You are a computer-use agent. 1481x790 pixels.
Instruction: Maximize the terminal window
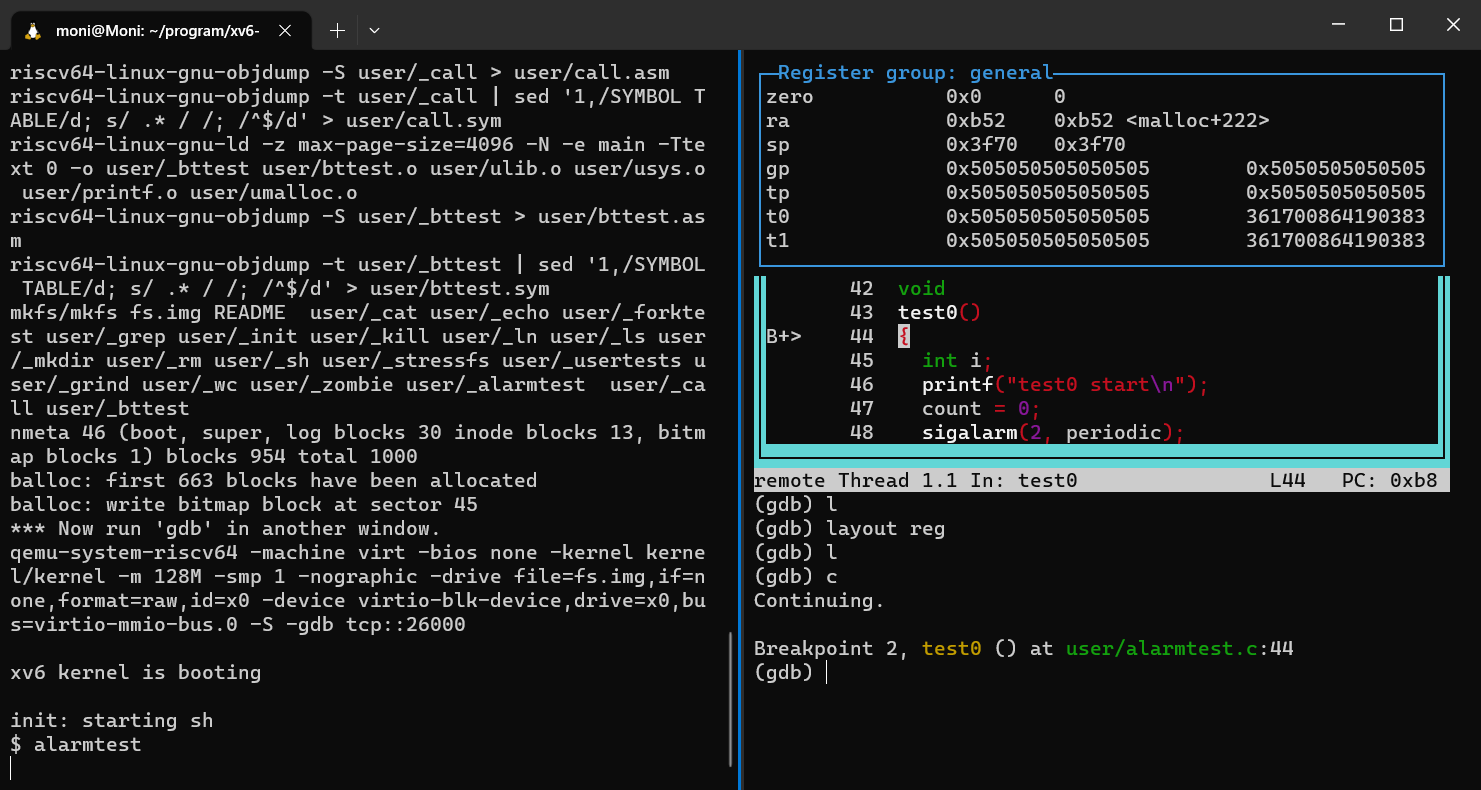point(1397,25)
